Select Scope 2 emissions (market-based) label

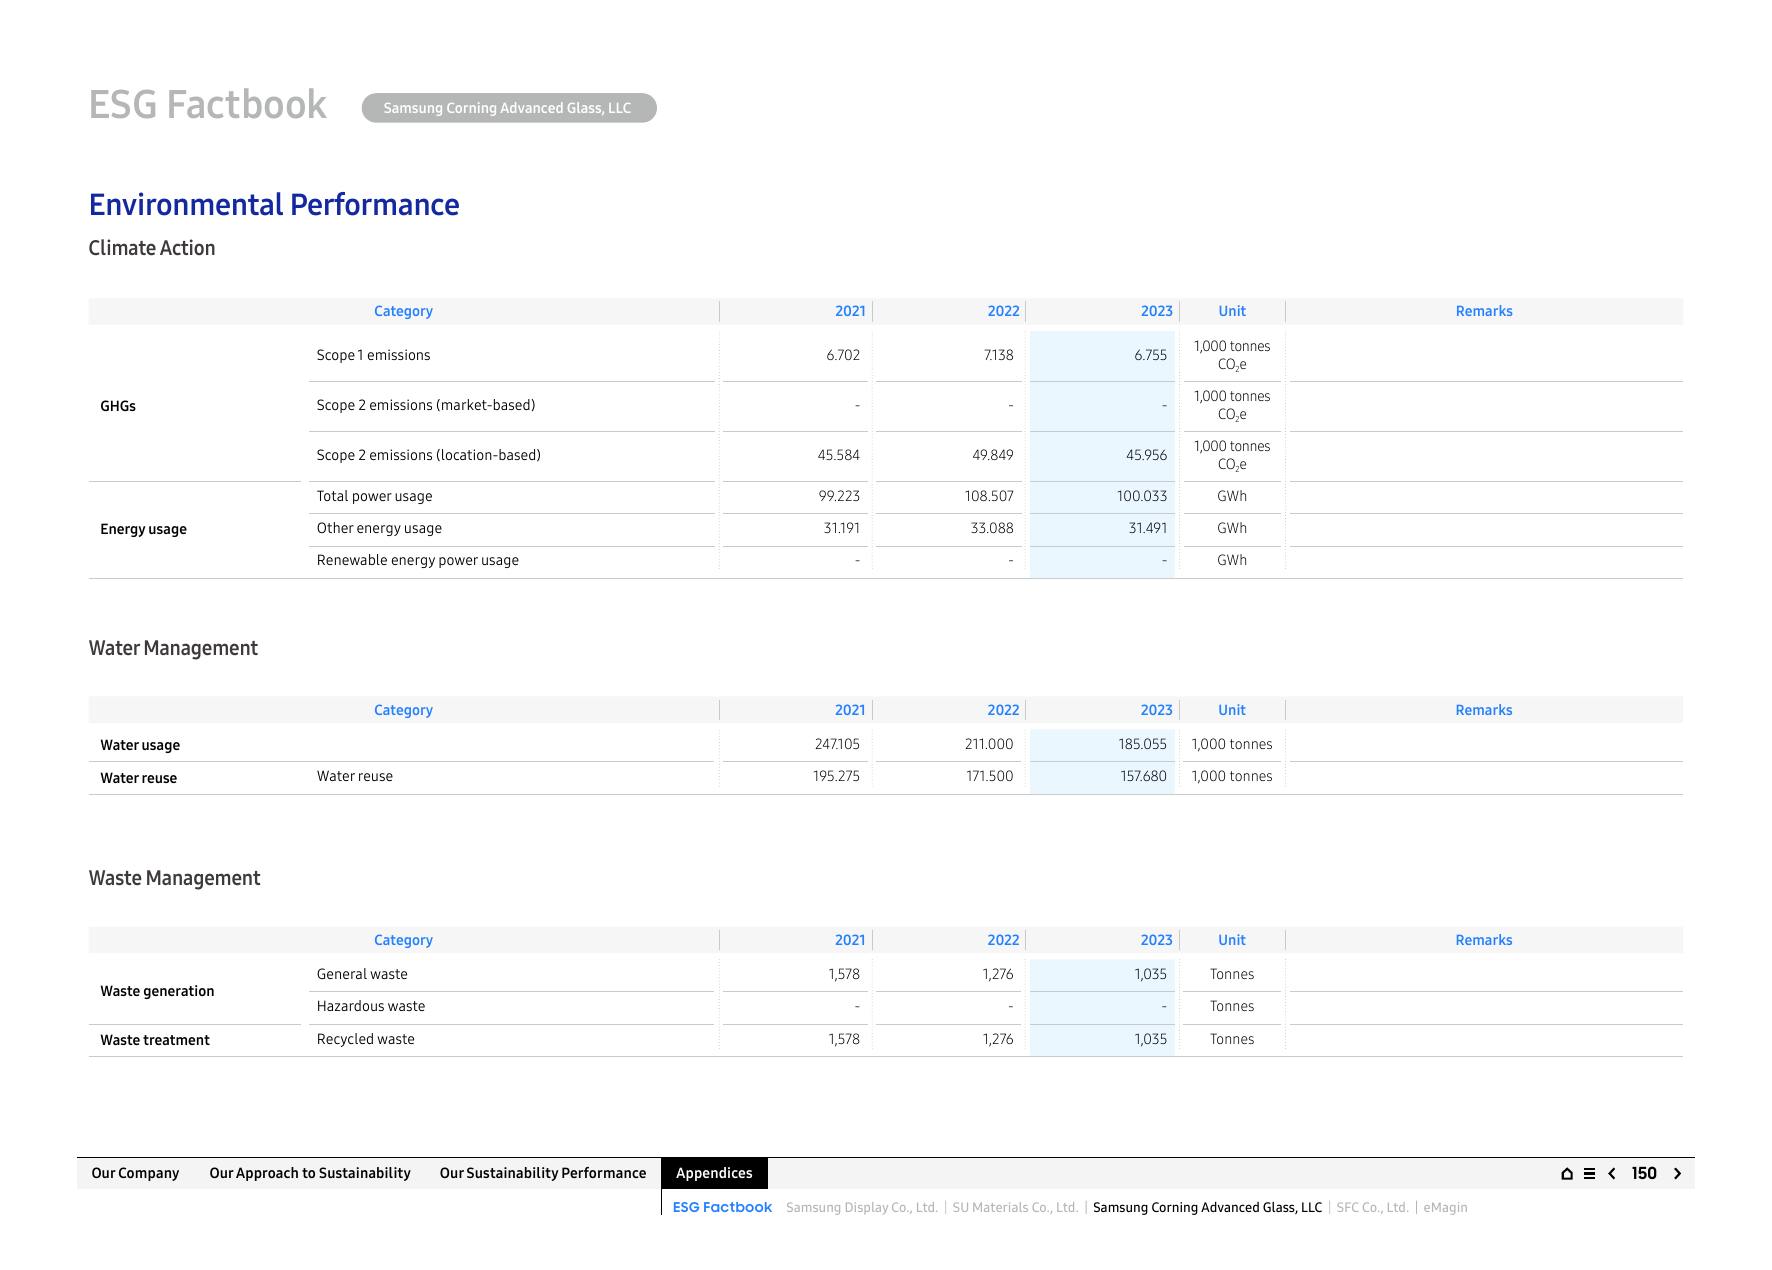coord(426,405)
